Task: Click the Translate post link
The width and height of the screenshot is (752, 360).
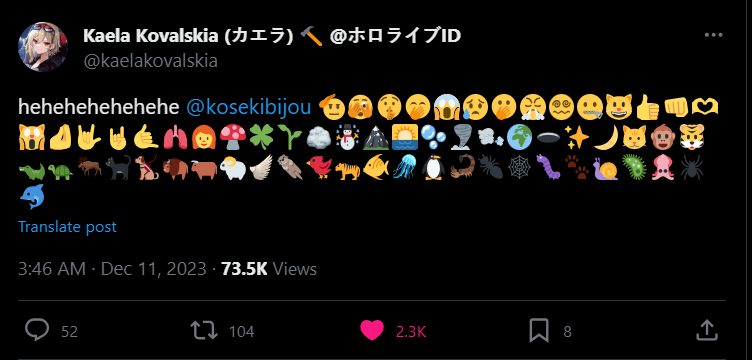Action: [x=67, y=226]
